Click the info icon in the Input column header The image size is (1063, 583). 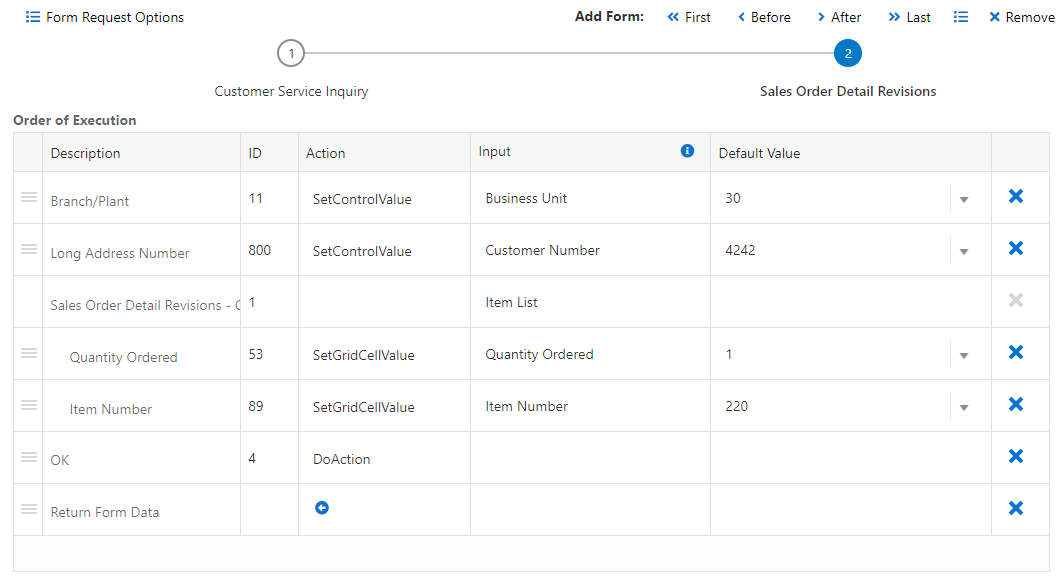point(687,151)
